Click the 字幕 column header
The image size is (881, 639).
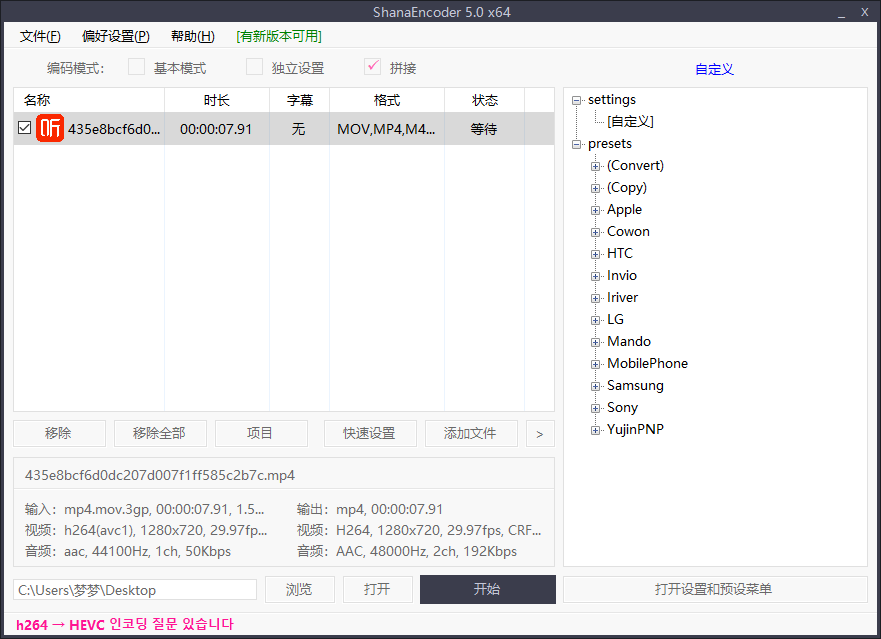(299, 100)
